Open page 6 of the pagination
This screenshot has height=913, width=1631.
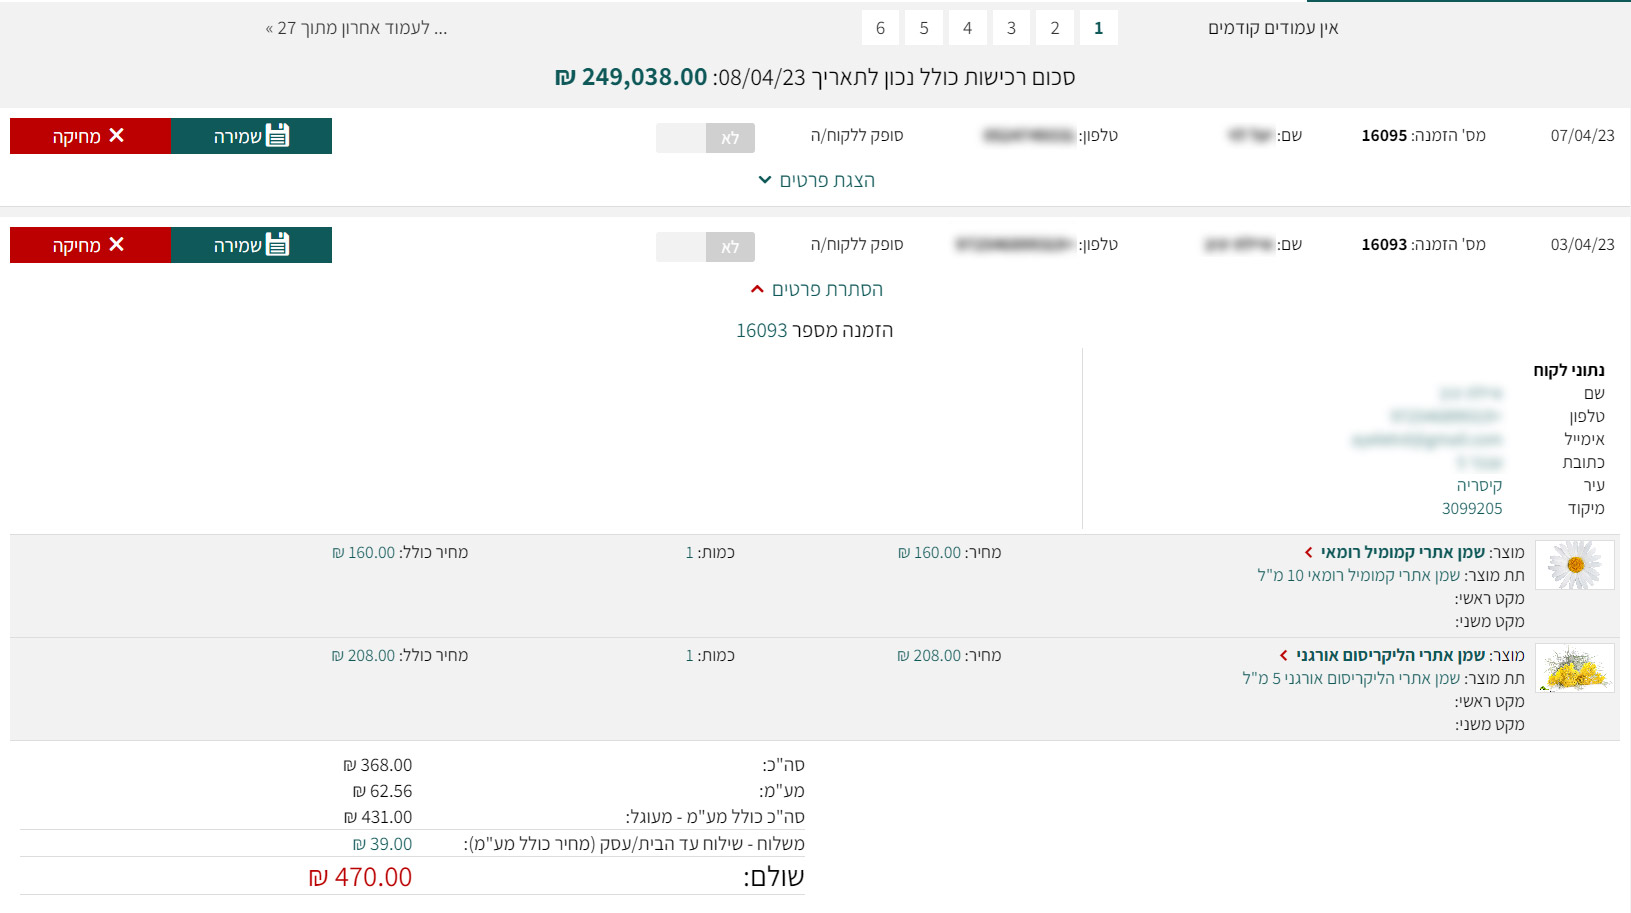tap(880, 28)
